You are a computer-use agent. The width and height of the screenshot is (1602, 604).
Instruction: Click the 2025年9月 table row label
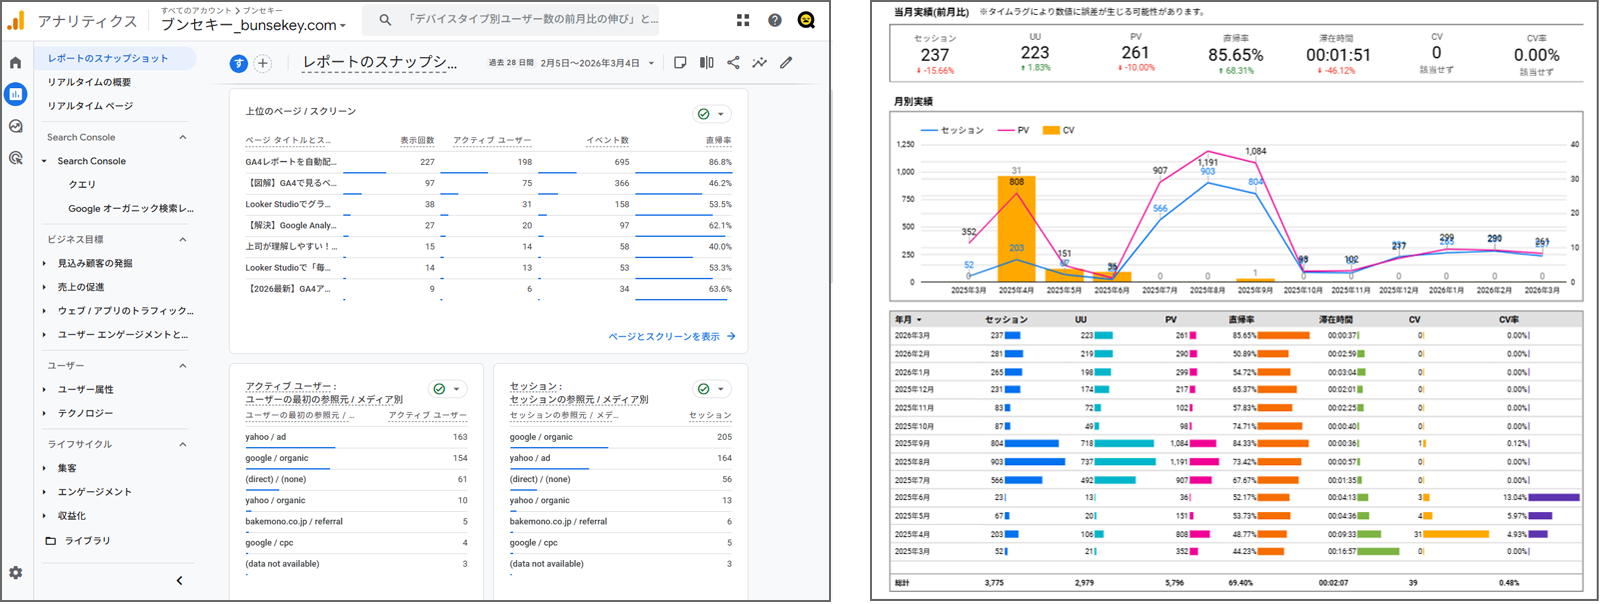(x=912, y=444)
